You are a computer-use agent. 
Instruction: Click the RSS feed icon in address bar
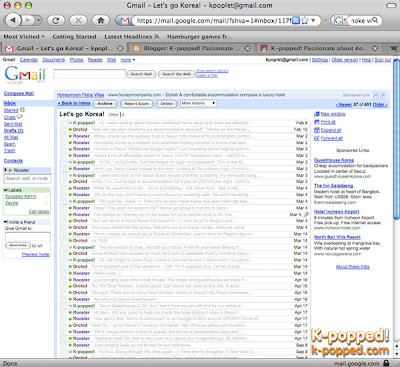[296, 21]
